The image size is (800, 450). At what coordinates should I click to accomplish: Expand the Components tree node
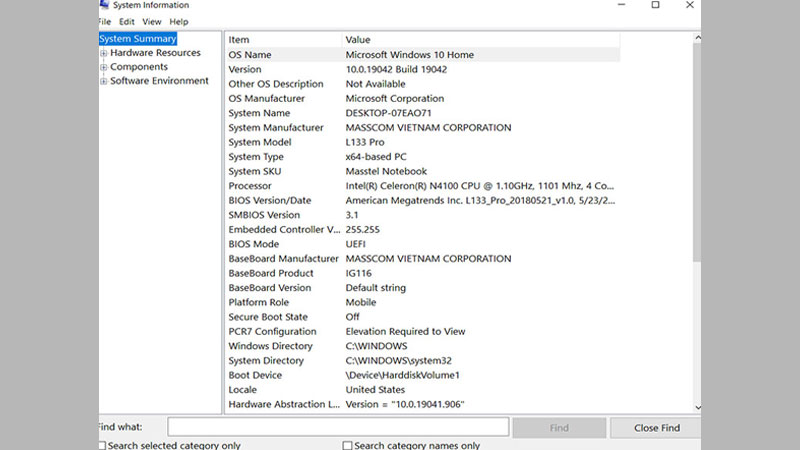[104, 67]
